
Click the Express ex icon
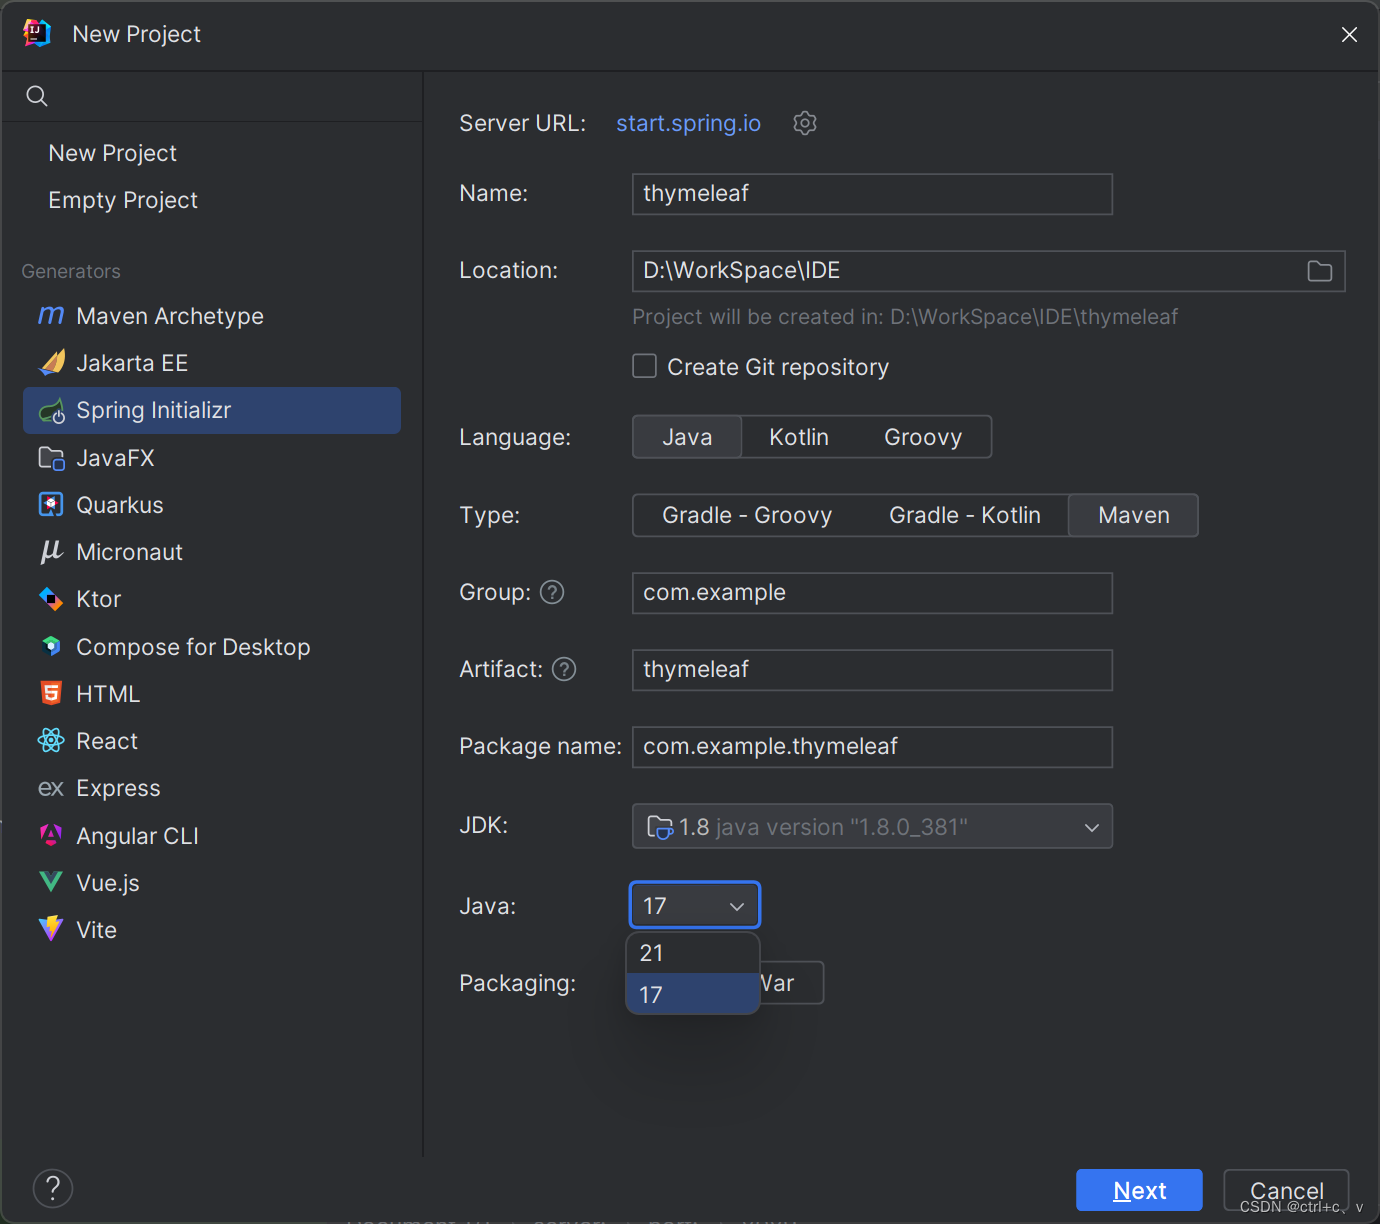(51, 789)
